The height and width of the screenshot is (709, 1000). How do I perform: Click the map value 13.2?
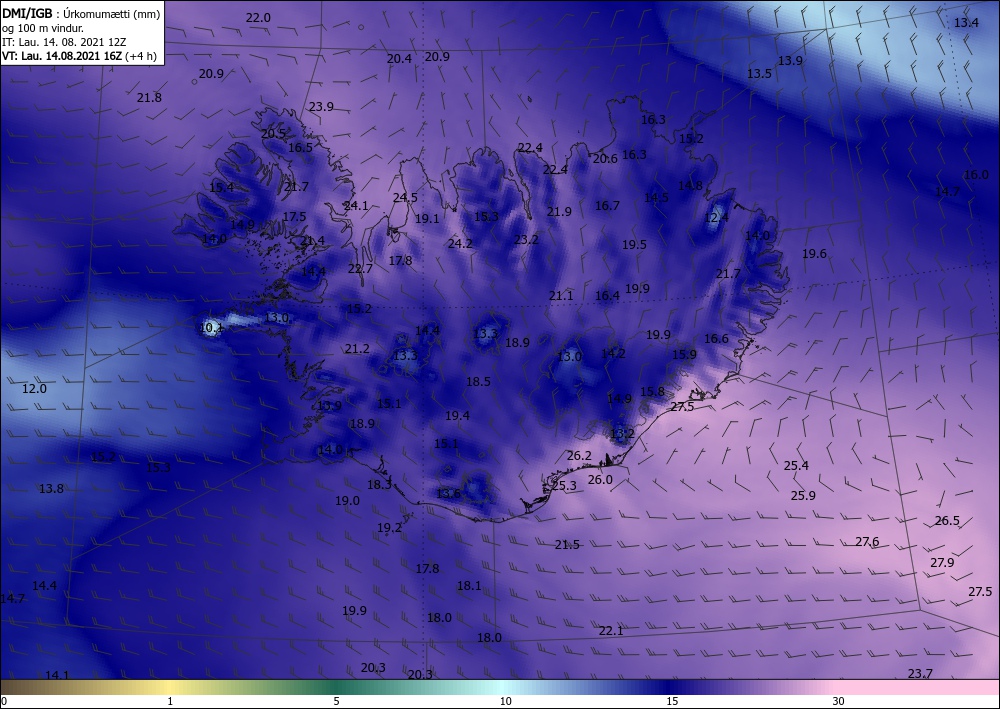pos(622,434)
